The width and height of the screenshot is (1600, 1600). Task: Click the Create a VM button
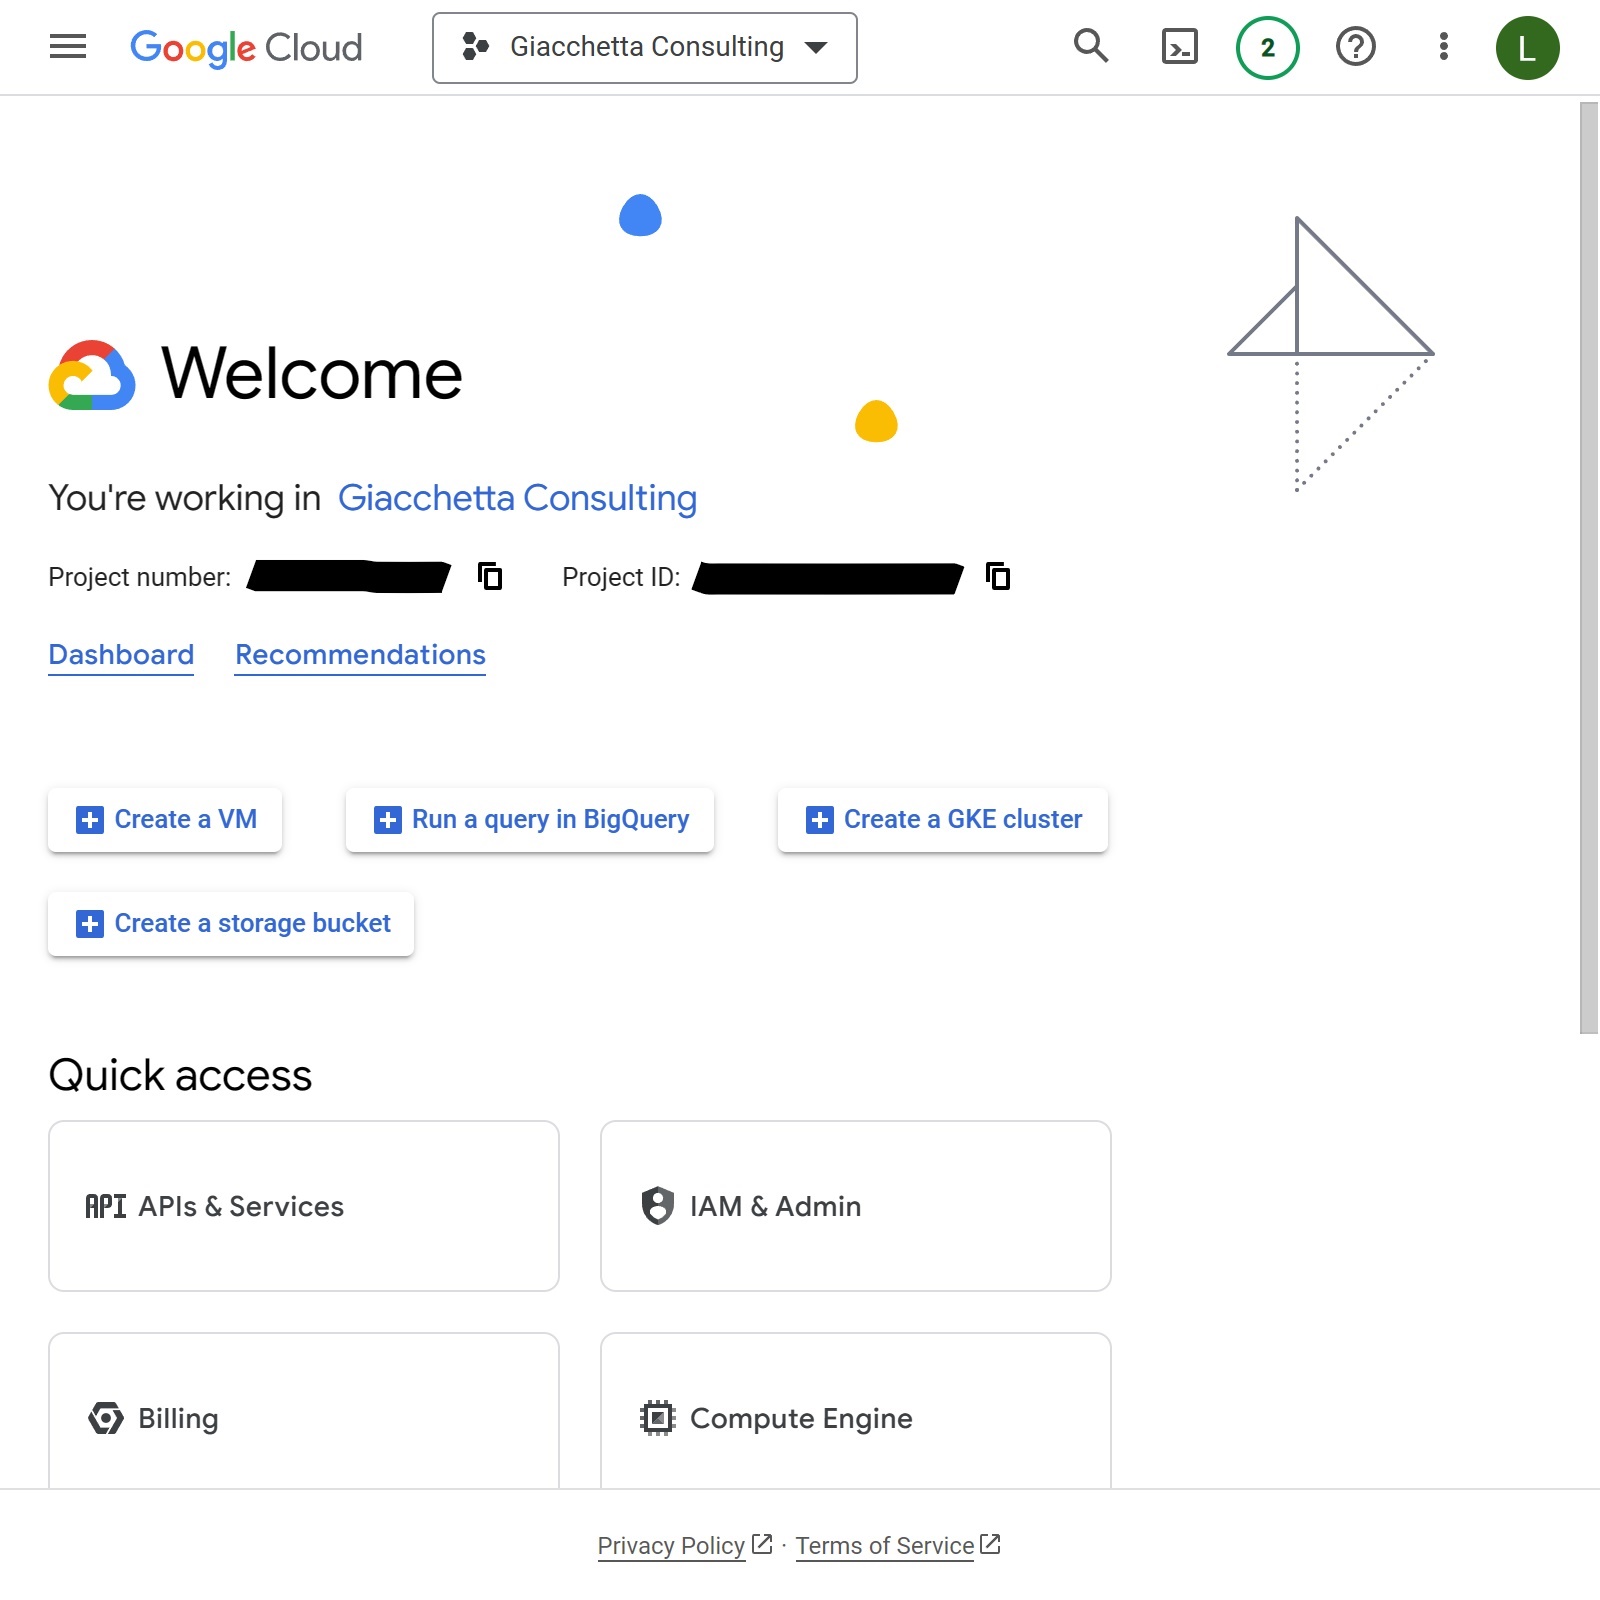(165, 820)
